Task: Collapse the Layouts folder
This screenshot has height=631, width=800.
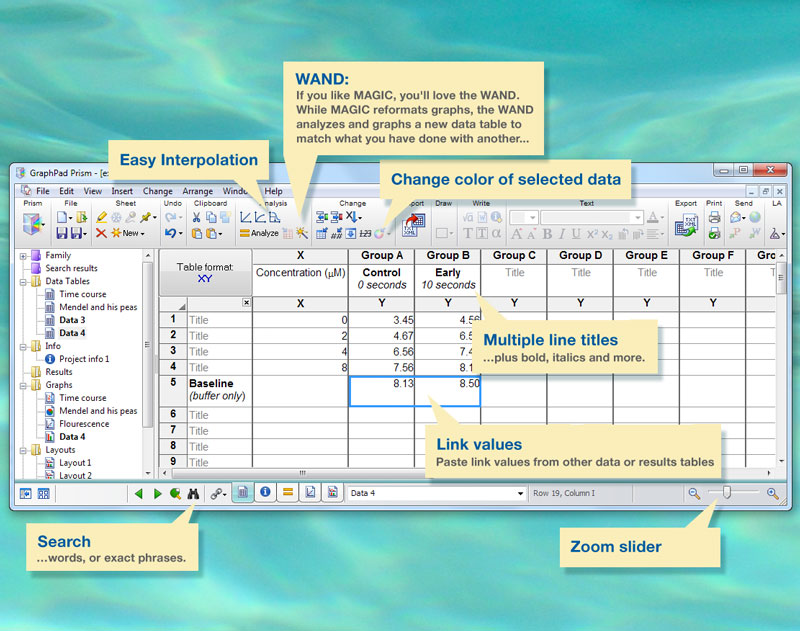Action: [23, 450]
